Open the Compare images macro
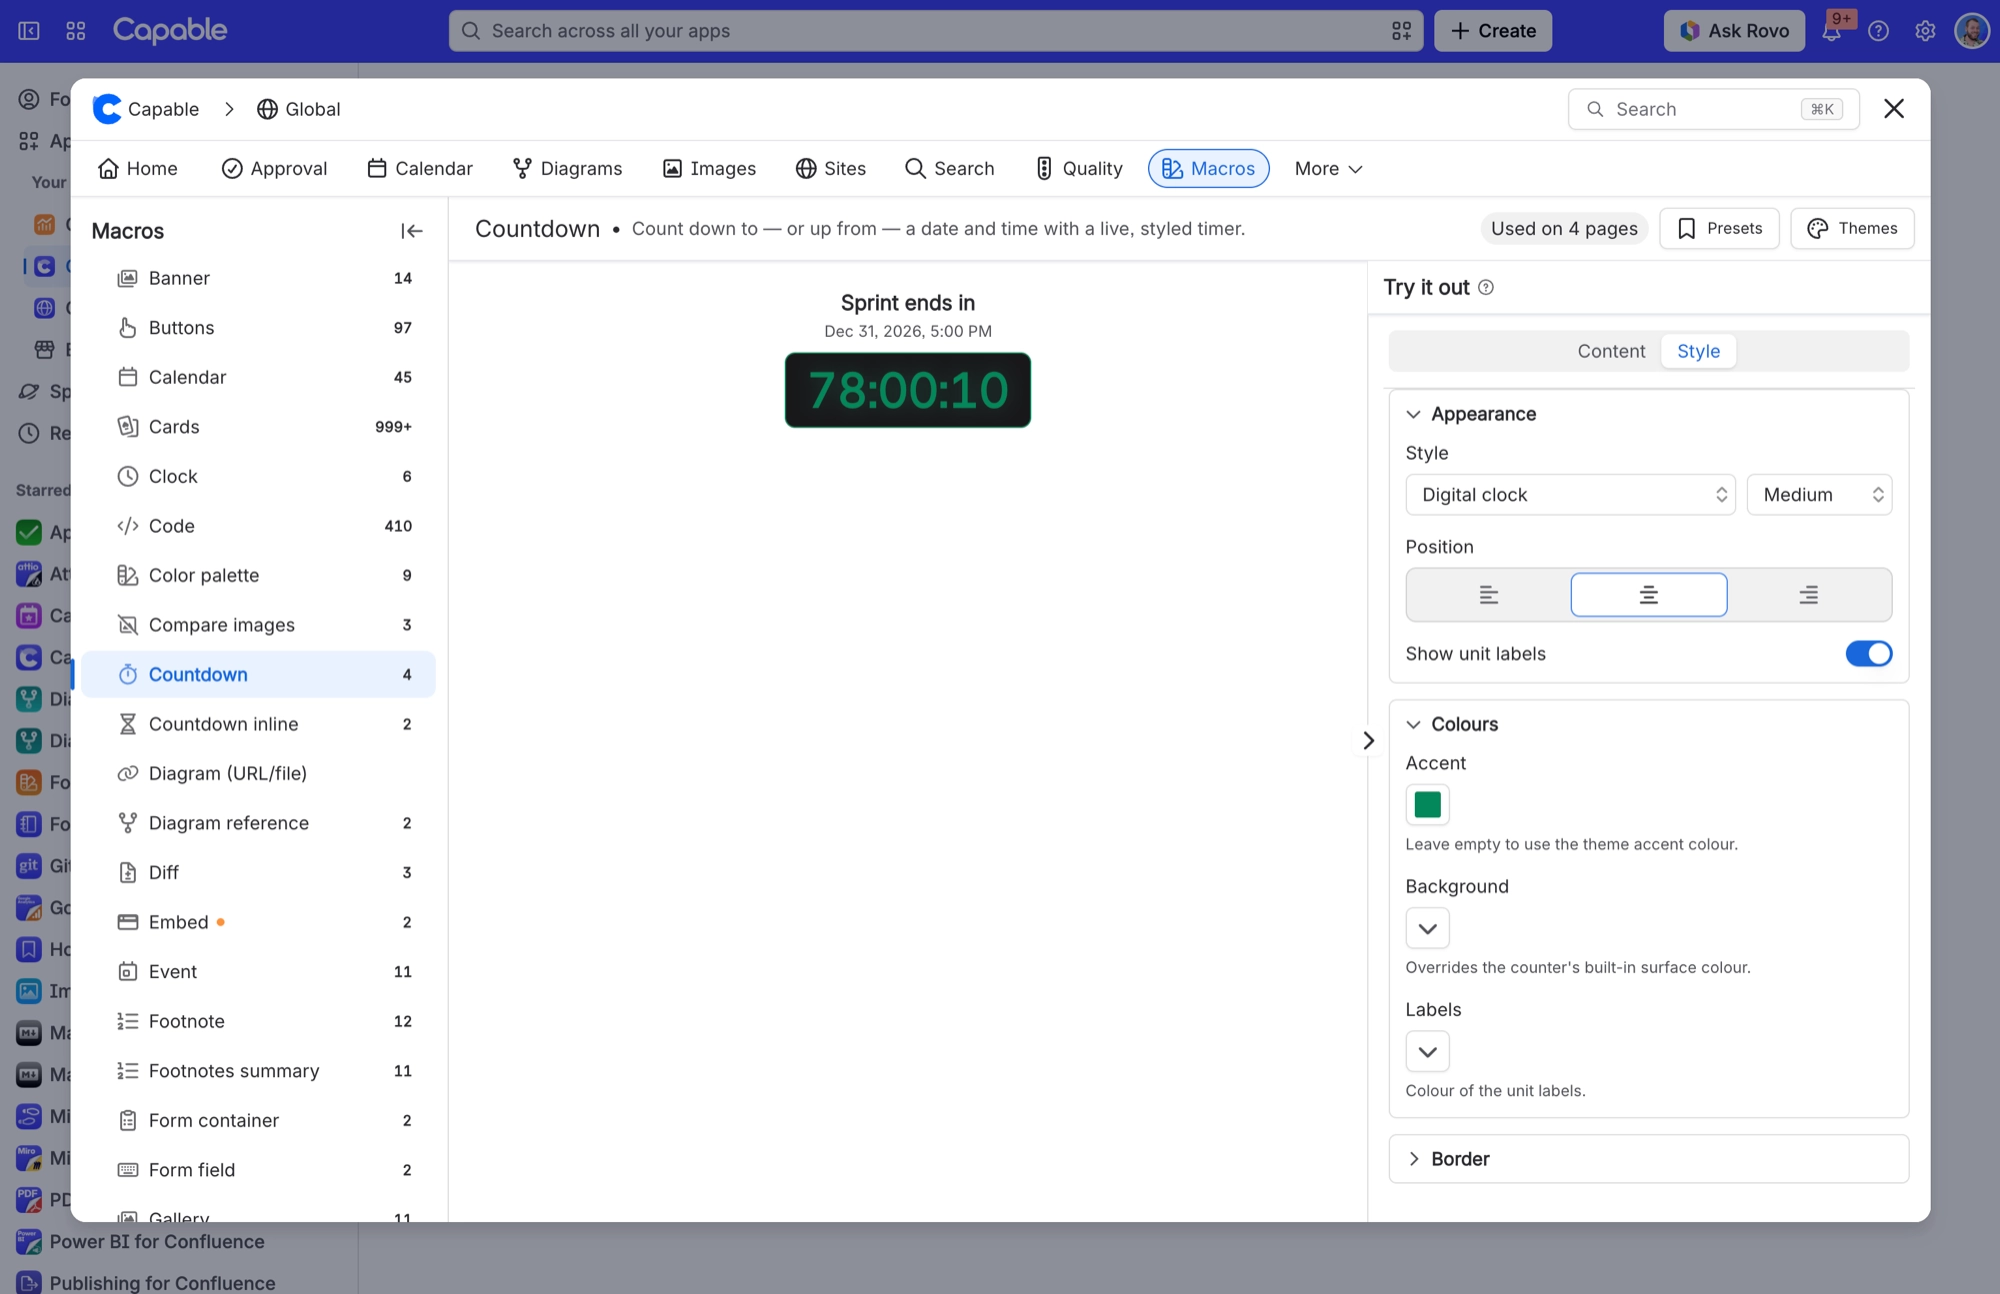Screen dimensions: 2000x1294 point(258,625)
